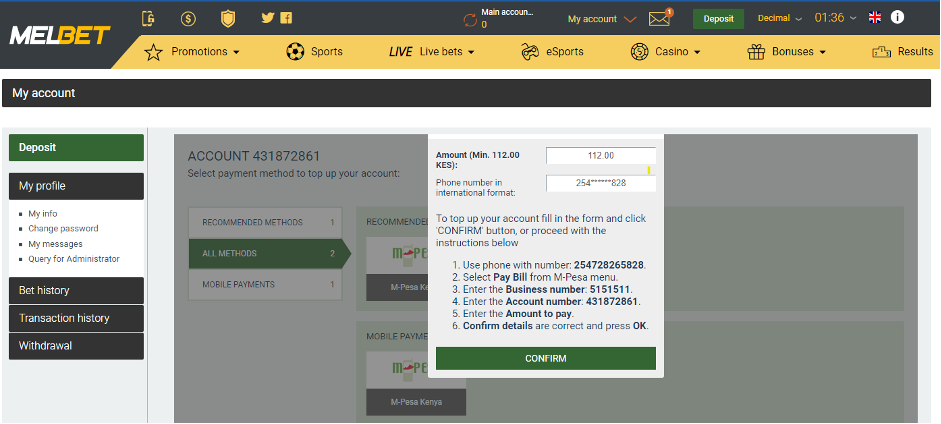Select the Mobile Payments tab

pos(265,285)
